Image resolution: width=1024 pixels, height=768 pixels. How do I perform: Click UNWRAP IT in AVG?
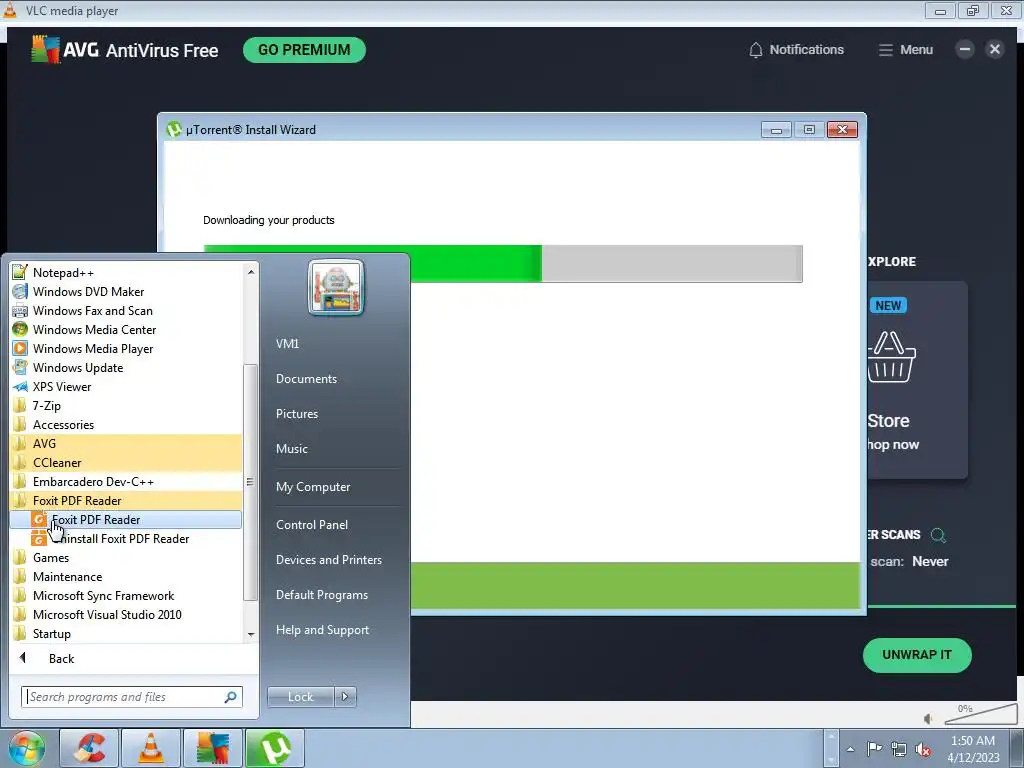coord(917,655)
